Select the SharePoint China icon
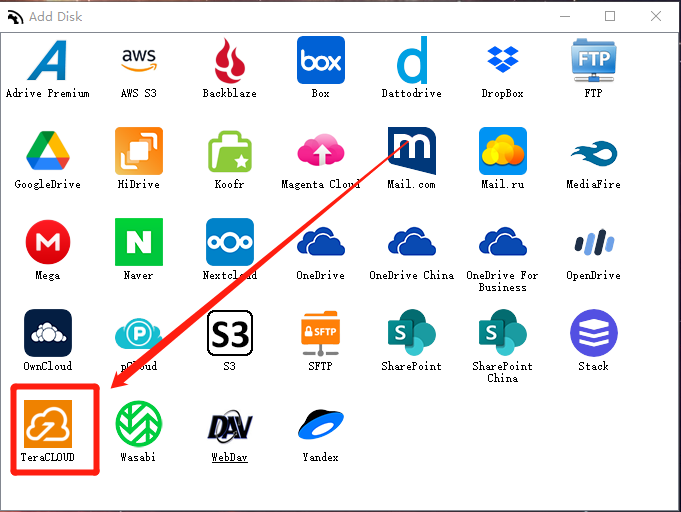The image size is (681, 512). [502, 333]
